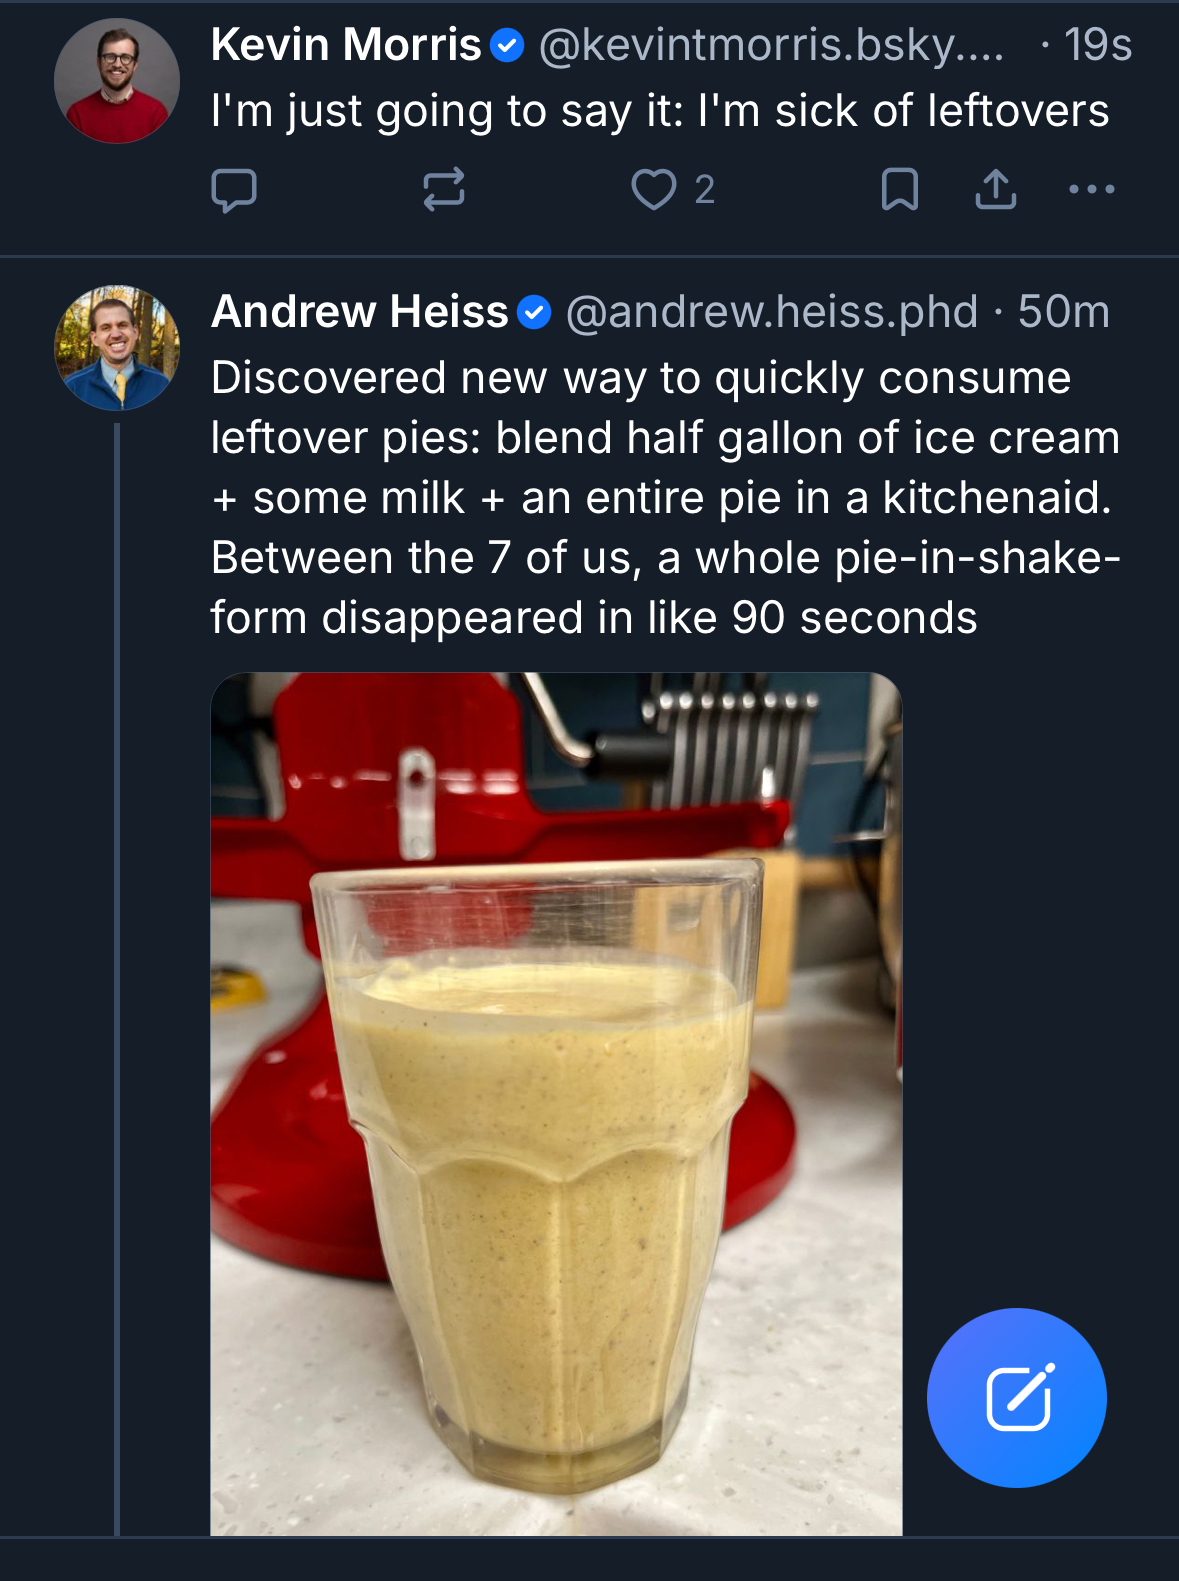
Task: Like Kevin Morris's post with heart icon
Action: click(x=654, y=189)
